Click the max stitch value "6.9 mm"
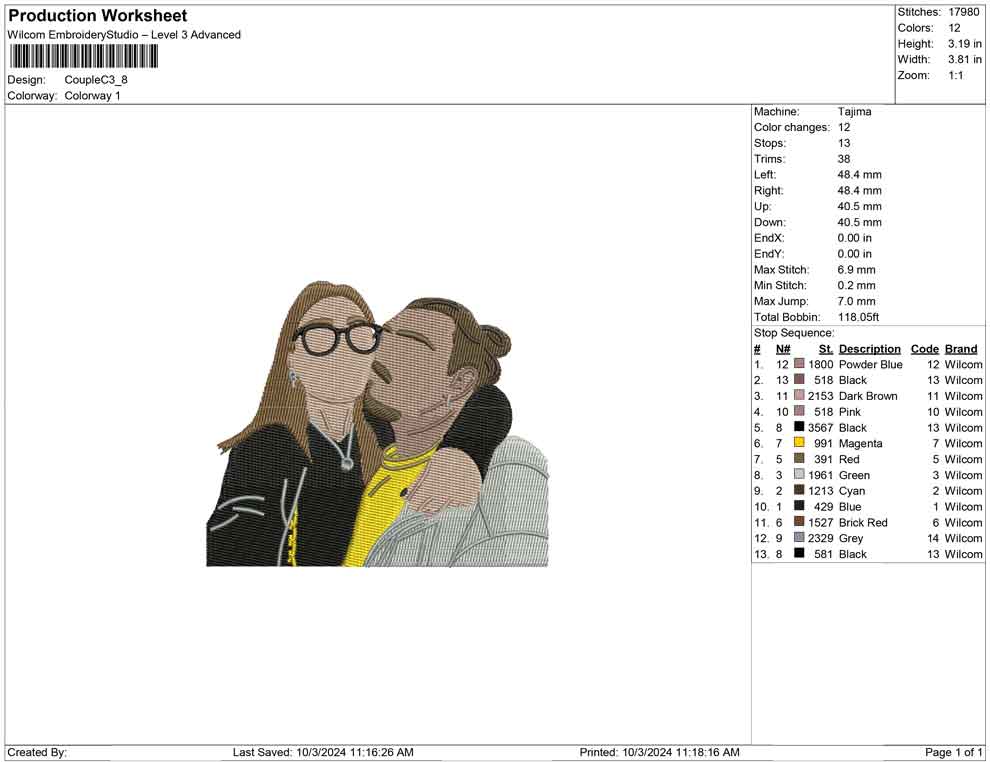 coord(857,270)
